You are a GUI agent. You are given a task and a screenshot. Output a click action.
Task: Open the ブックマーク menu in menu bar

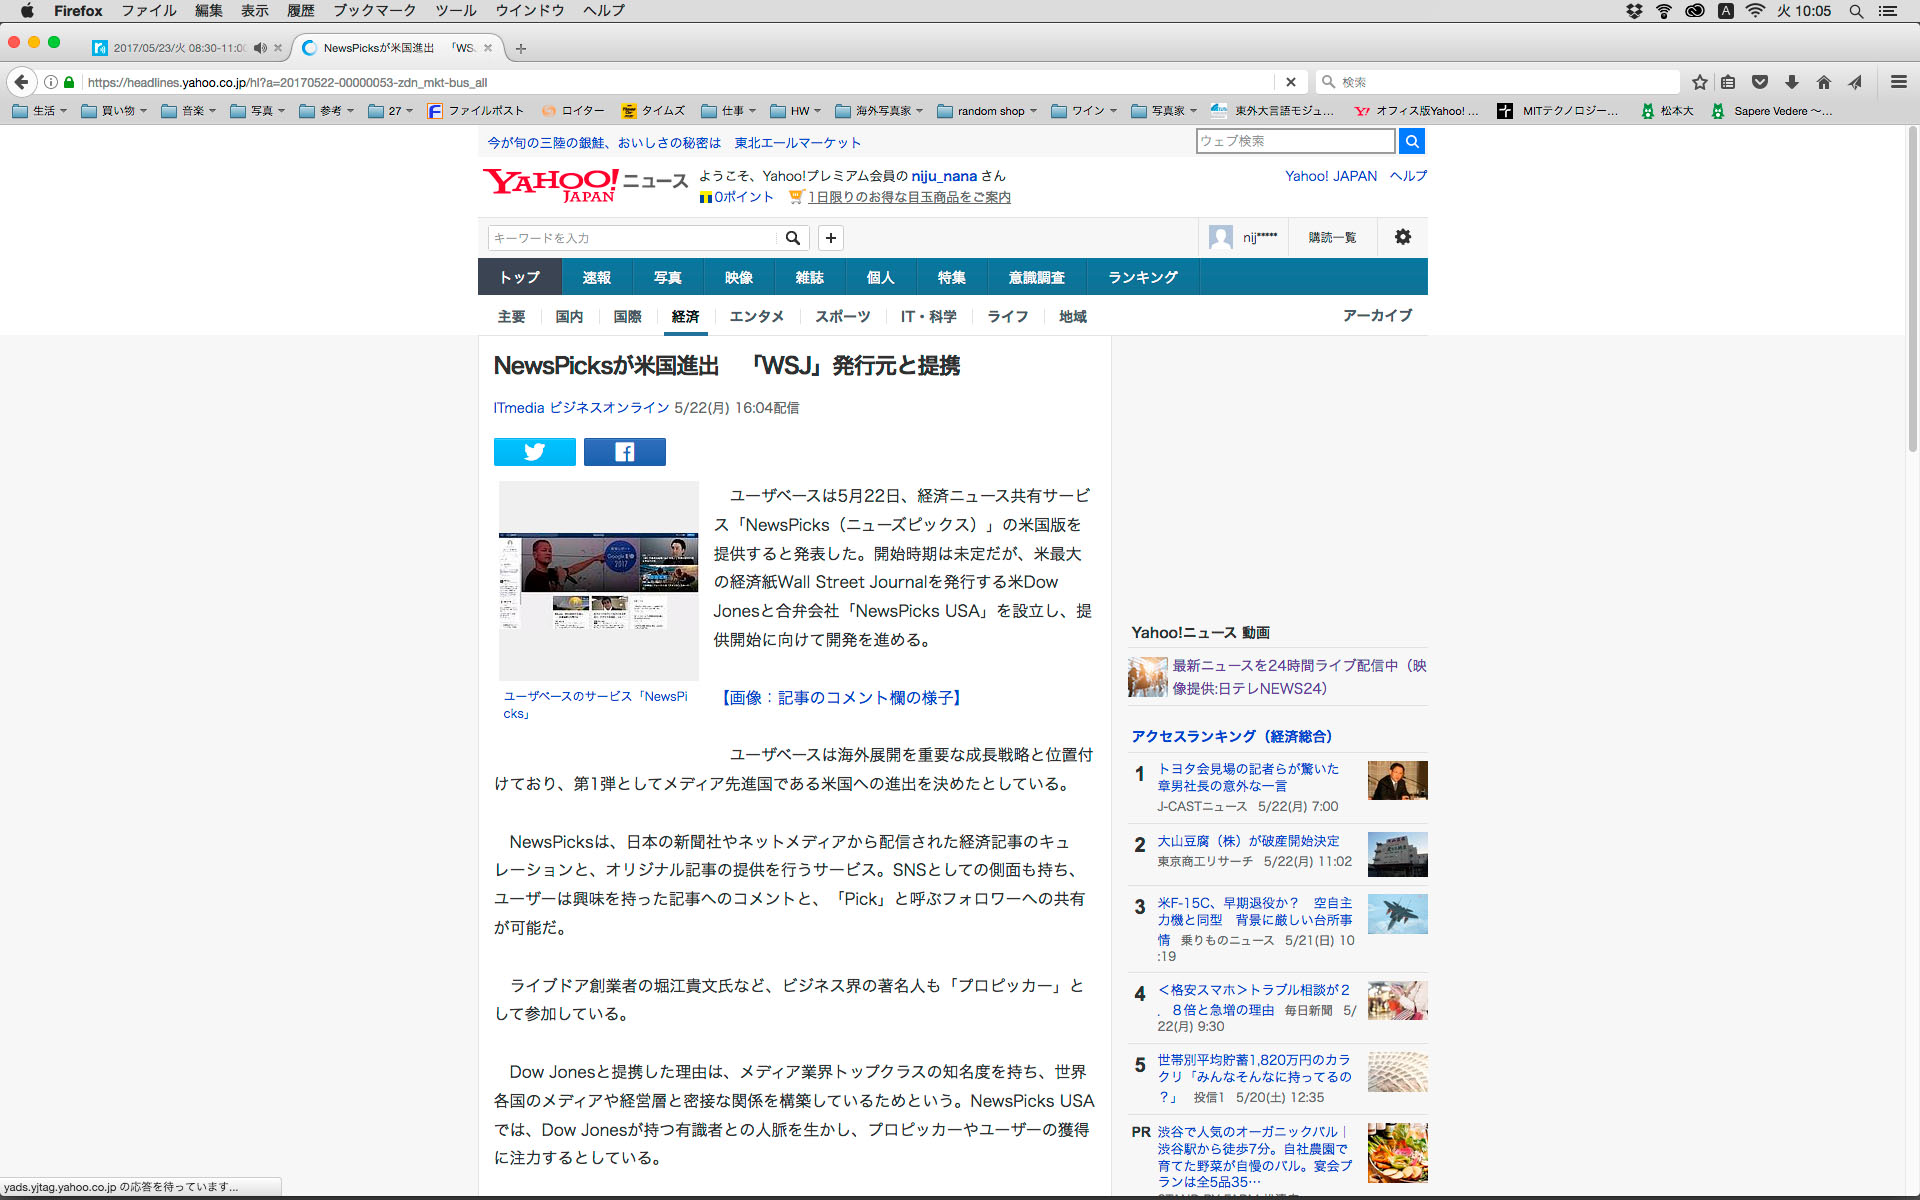point(374,11)
